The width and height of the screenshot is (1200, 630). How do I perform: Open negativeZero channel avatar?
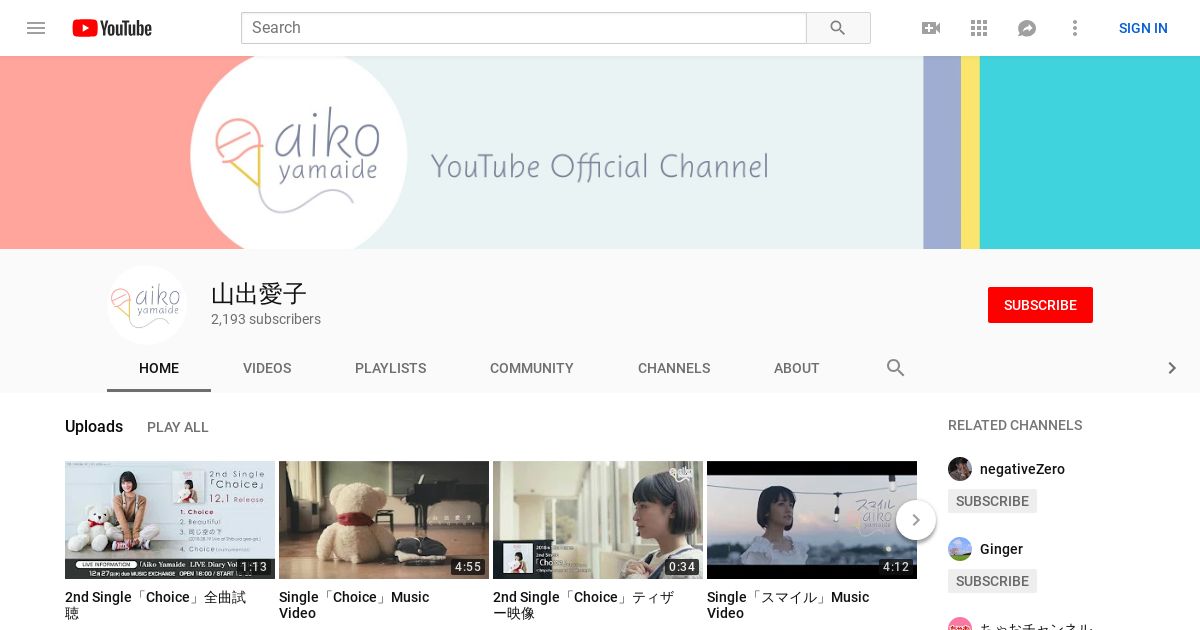coord(960,469)
